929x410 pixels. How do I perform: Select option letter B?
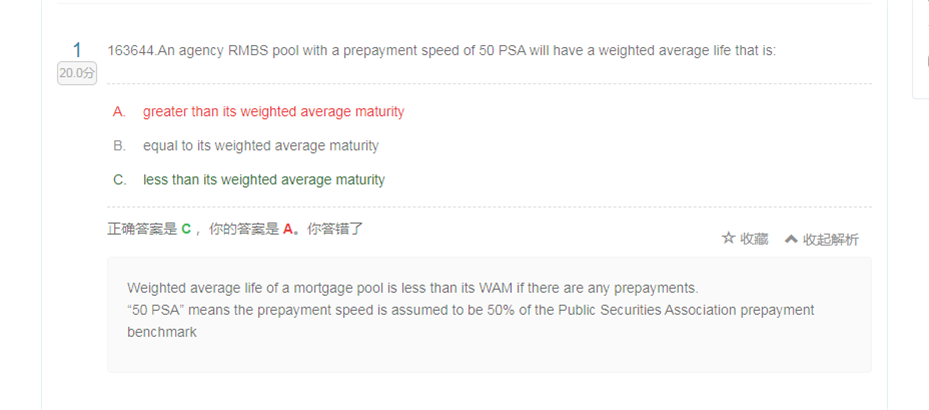click(x=119, y=146)
